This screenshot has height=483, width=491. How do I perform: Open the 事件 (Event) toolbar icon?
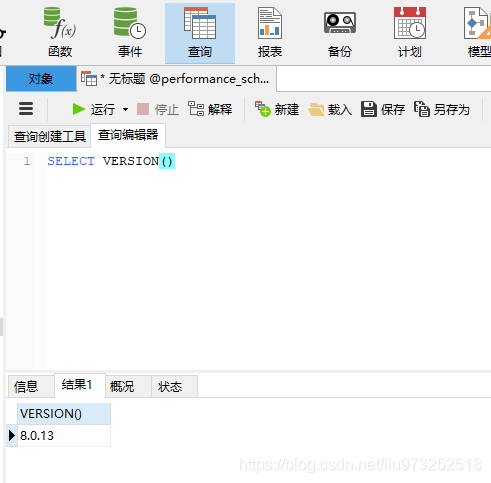tap(130, 33)
